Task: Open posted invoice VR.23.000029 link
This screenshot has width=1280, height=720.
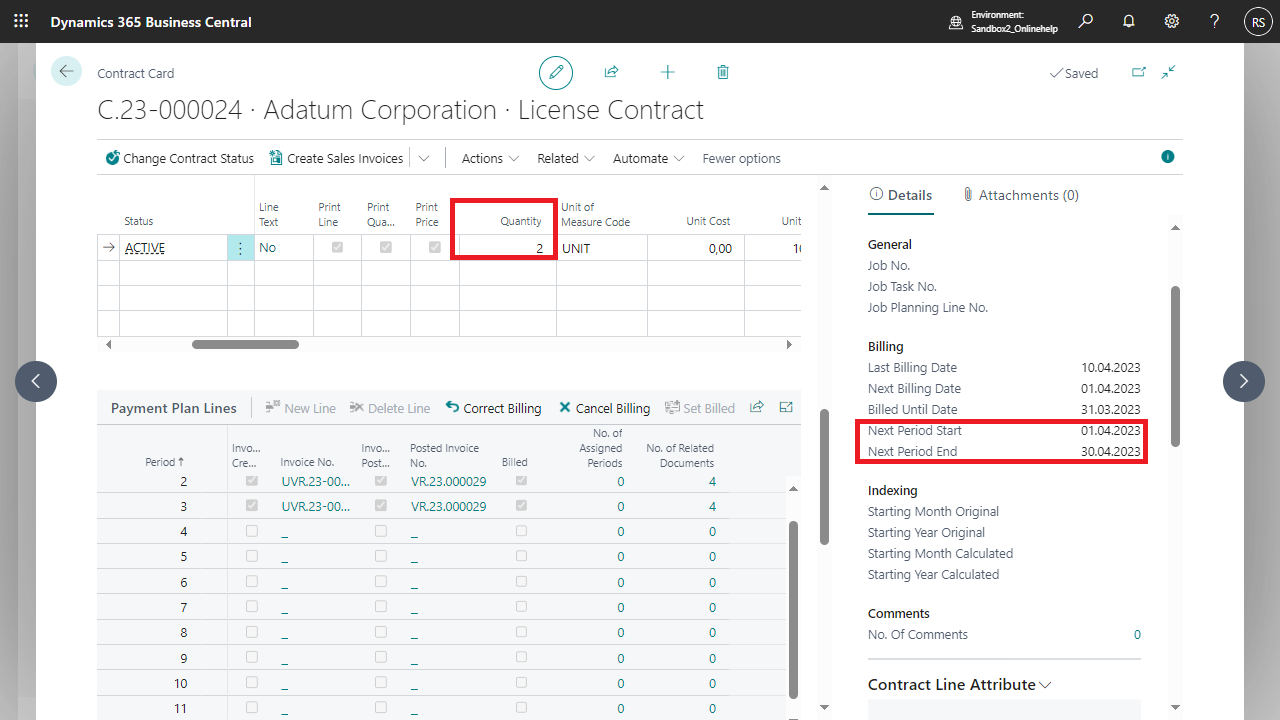Action: point(448,481)
